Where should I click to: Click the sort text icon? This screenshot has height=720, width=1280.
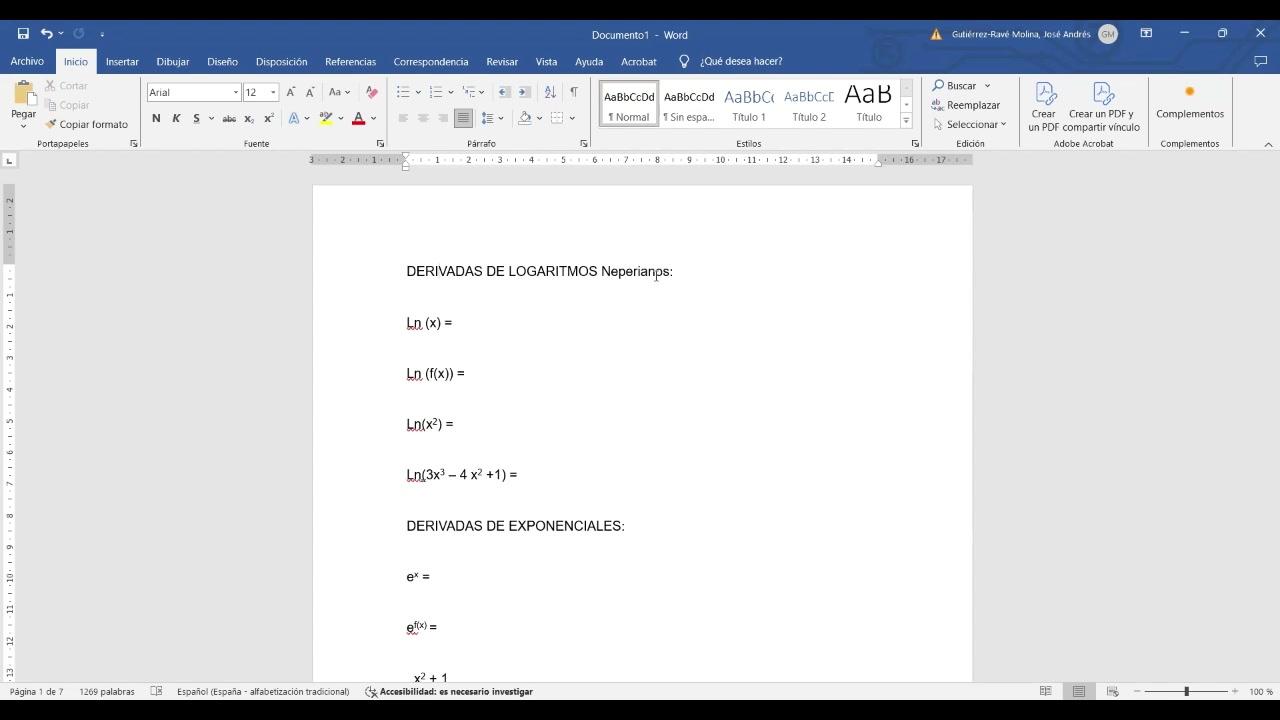click(x=549, y=92)
